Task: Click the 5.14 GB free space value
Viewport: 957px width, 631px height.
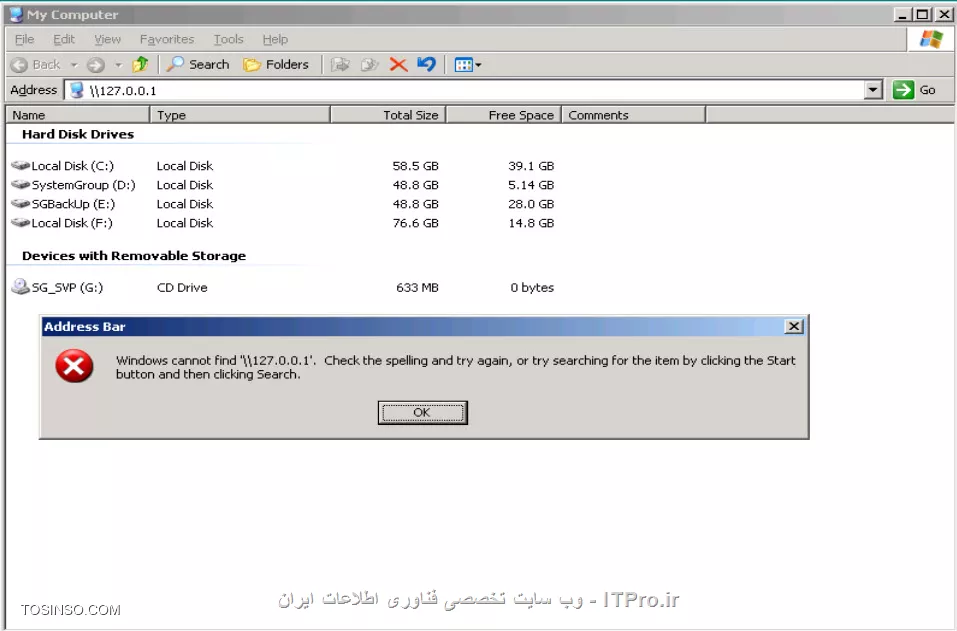Action: (x=531, y=185)
